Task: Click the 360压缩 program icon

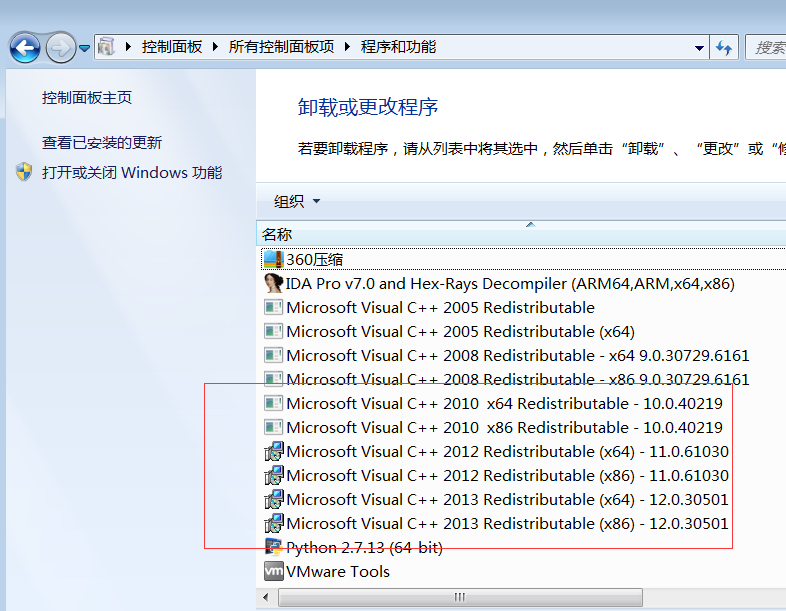Action: click(274, 259)
